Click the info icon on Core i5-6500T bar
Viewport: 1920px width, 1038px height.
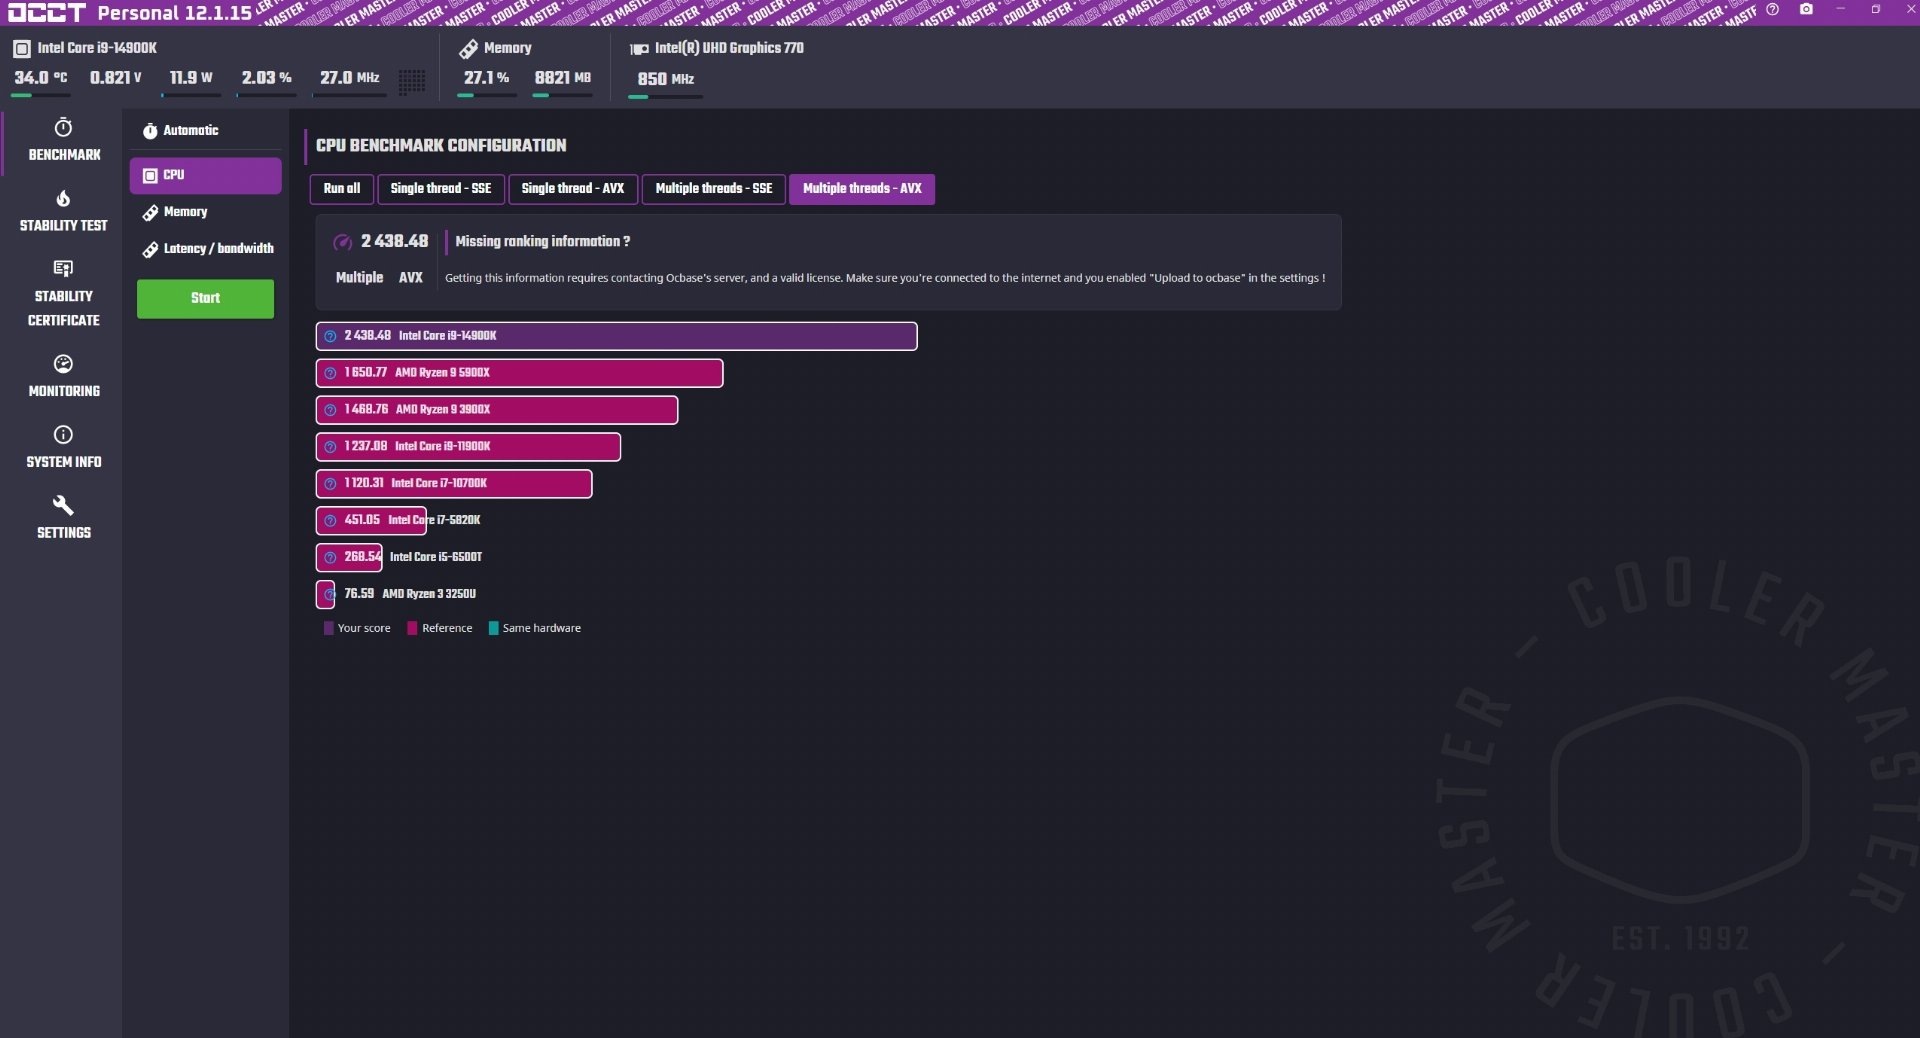[x=330, y=558]
